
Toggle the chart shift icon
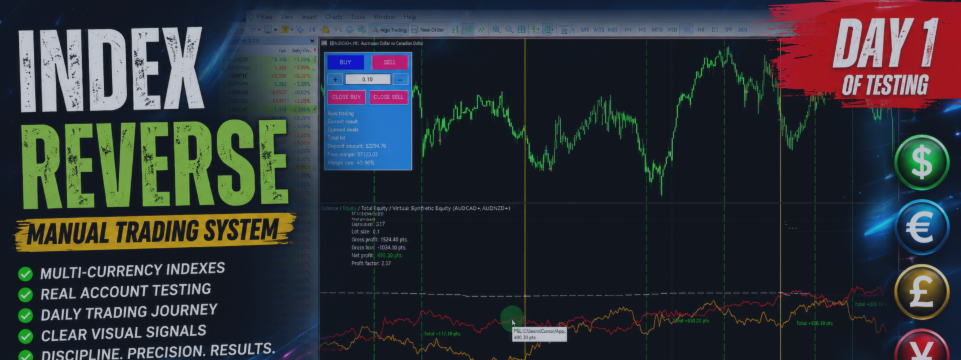[547, 30]
